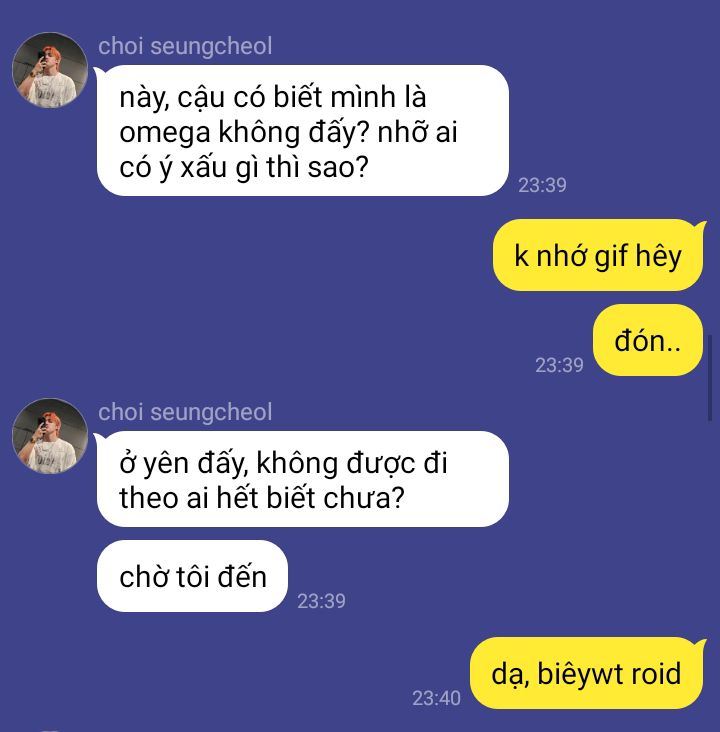Select the 'dạ, biêywt roid' reply bubble
The width and height of the screenshot is (720, 732).
586,673
